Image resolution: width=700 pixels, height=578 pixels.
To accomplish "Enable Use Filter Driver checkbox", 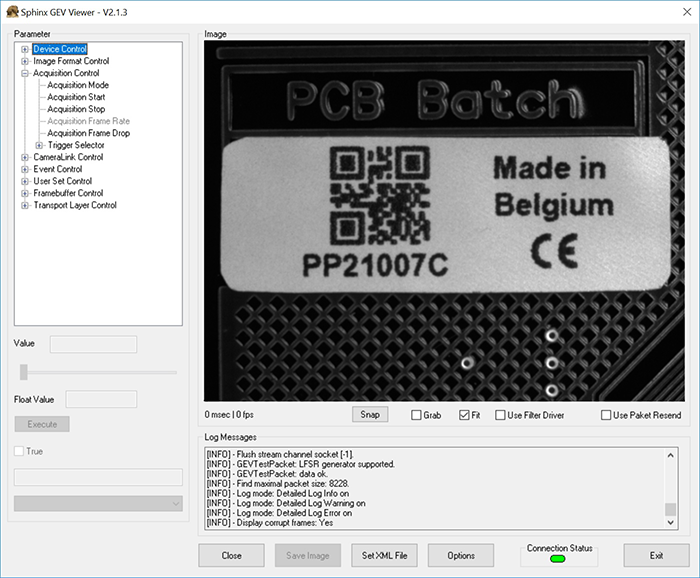I will coord(500,415).
